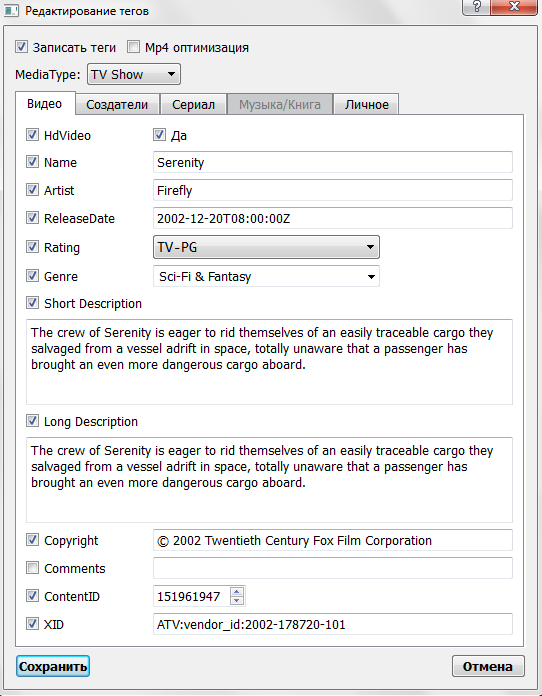Viewport: 542px width, 696px height.
Task: Click into the XID text field
Action: pos(333,624)
